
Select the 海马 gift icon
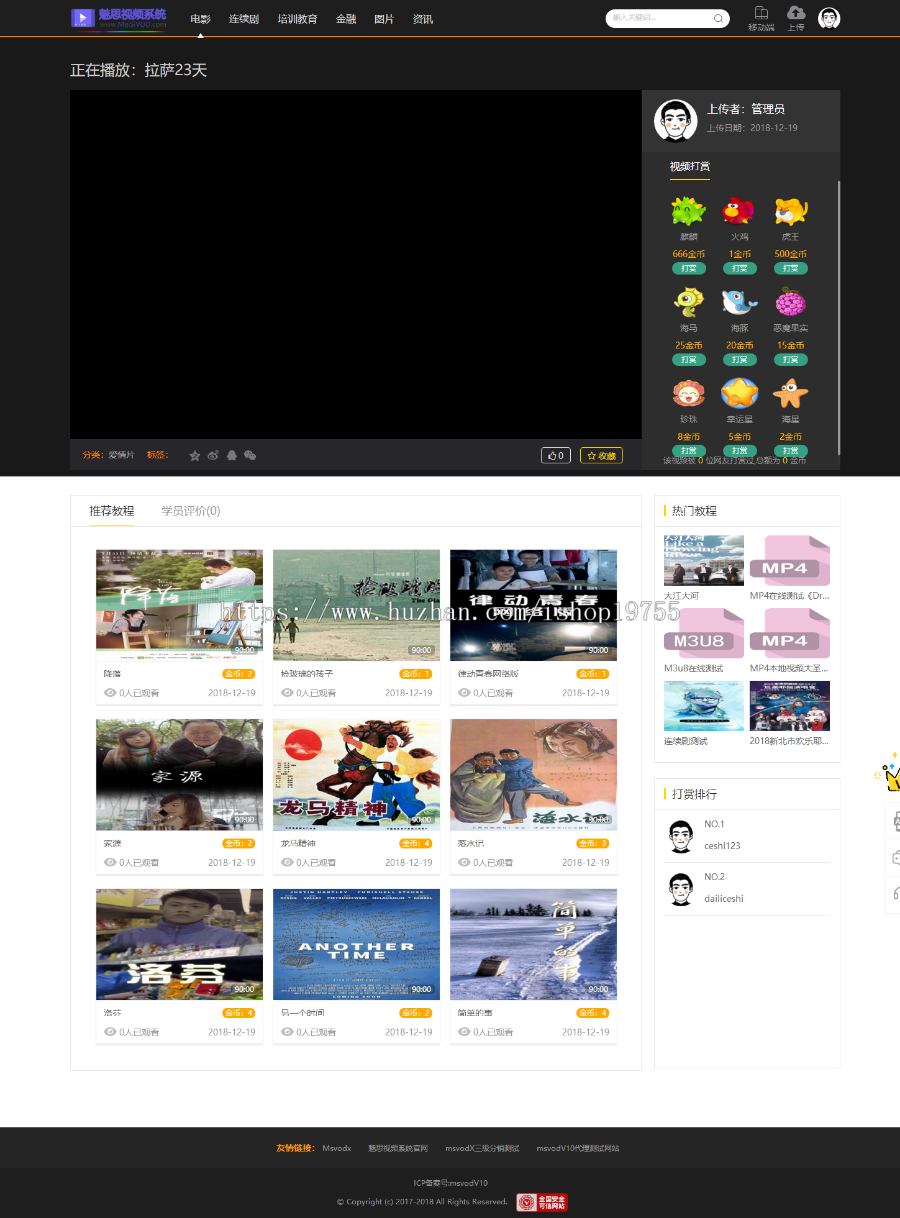coord(688,303)
